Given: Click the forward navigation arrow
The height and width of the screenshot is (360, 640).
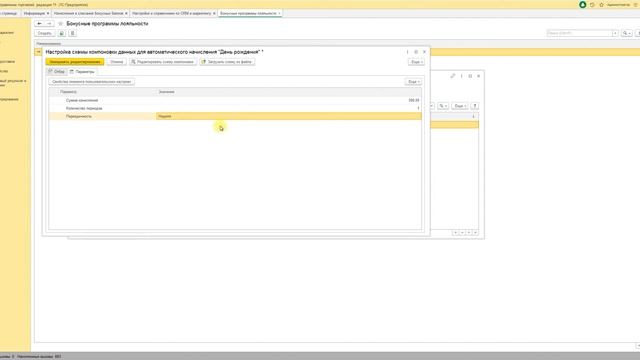Looking at the screenshot, I should point(49,24).
